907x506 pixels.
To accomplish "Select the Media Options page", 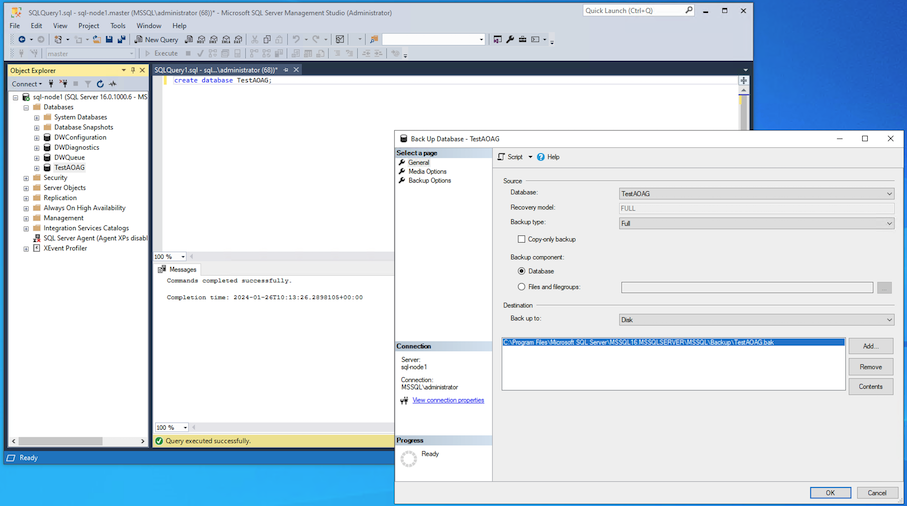I will 427,172.
